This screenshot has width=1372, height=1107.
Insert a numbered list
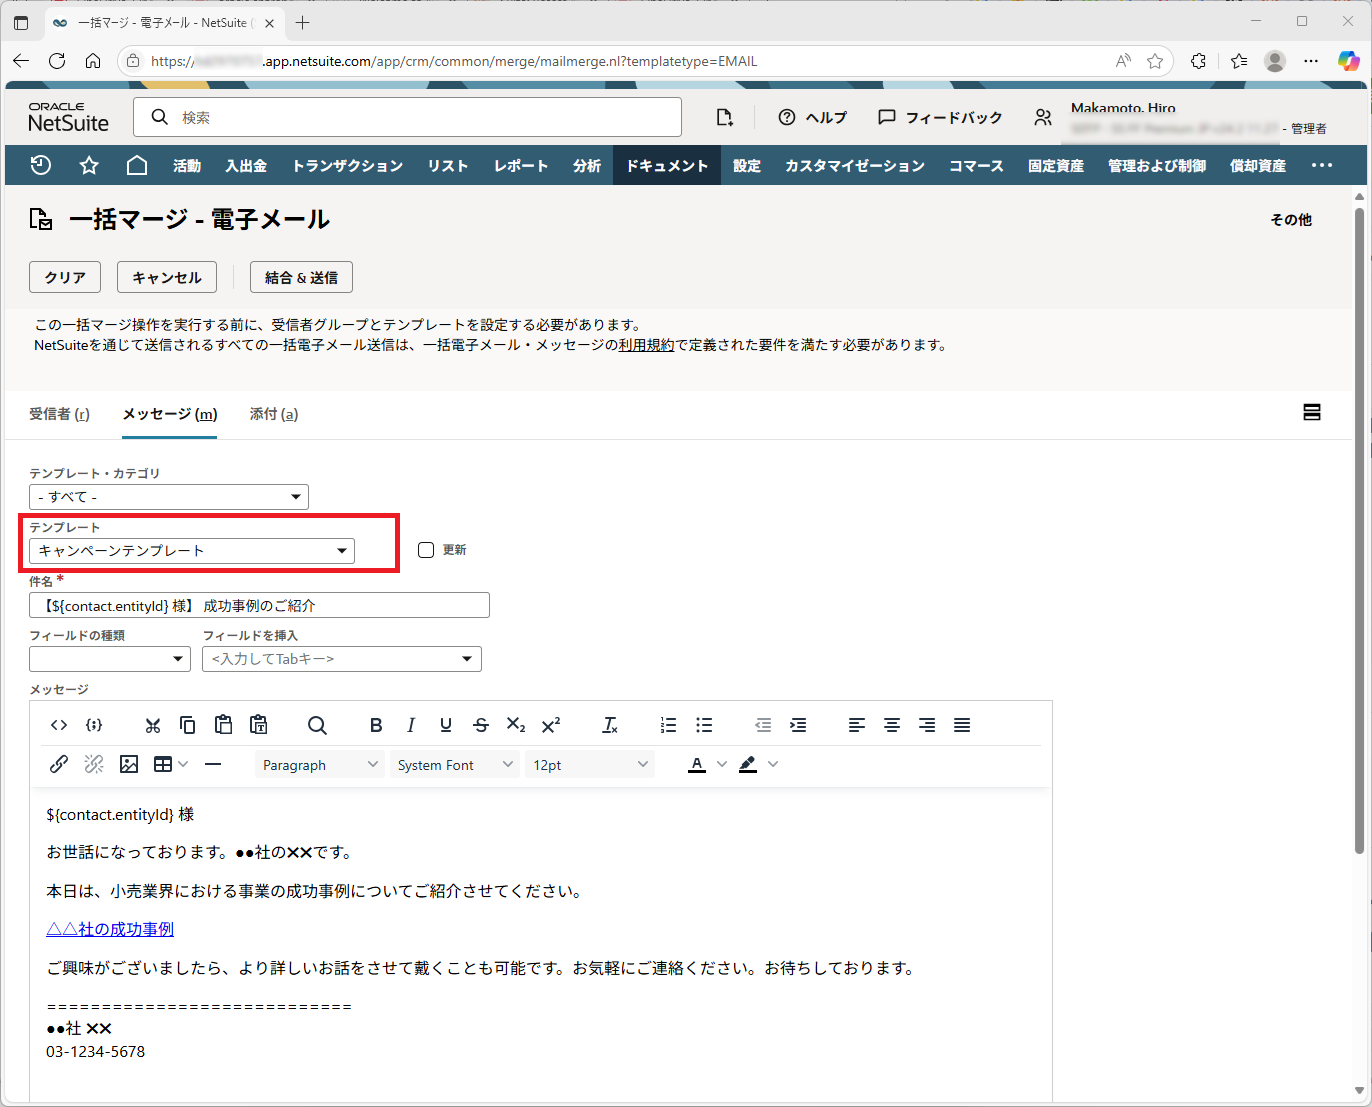pyautogui.click(x=668, y=725)
